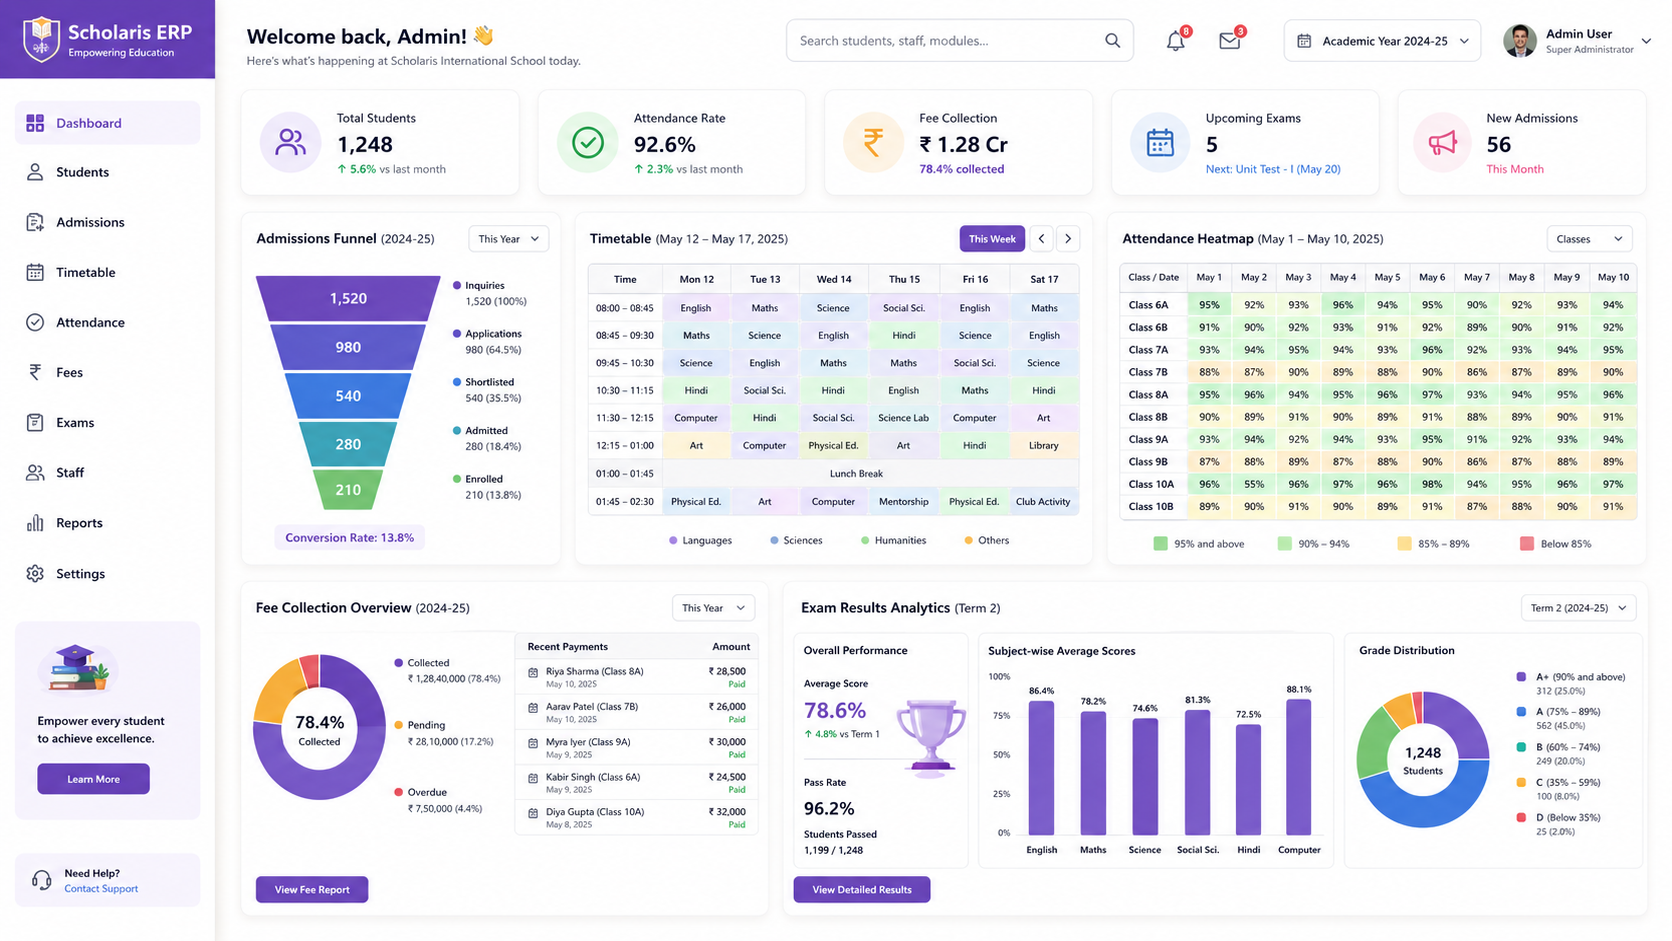The height and width of the screenshot is (941, 1672).
Task: Click the Timetable calendar icon in sidebar
Action: tap(35, 272)
